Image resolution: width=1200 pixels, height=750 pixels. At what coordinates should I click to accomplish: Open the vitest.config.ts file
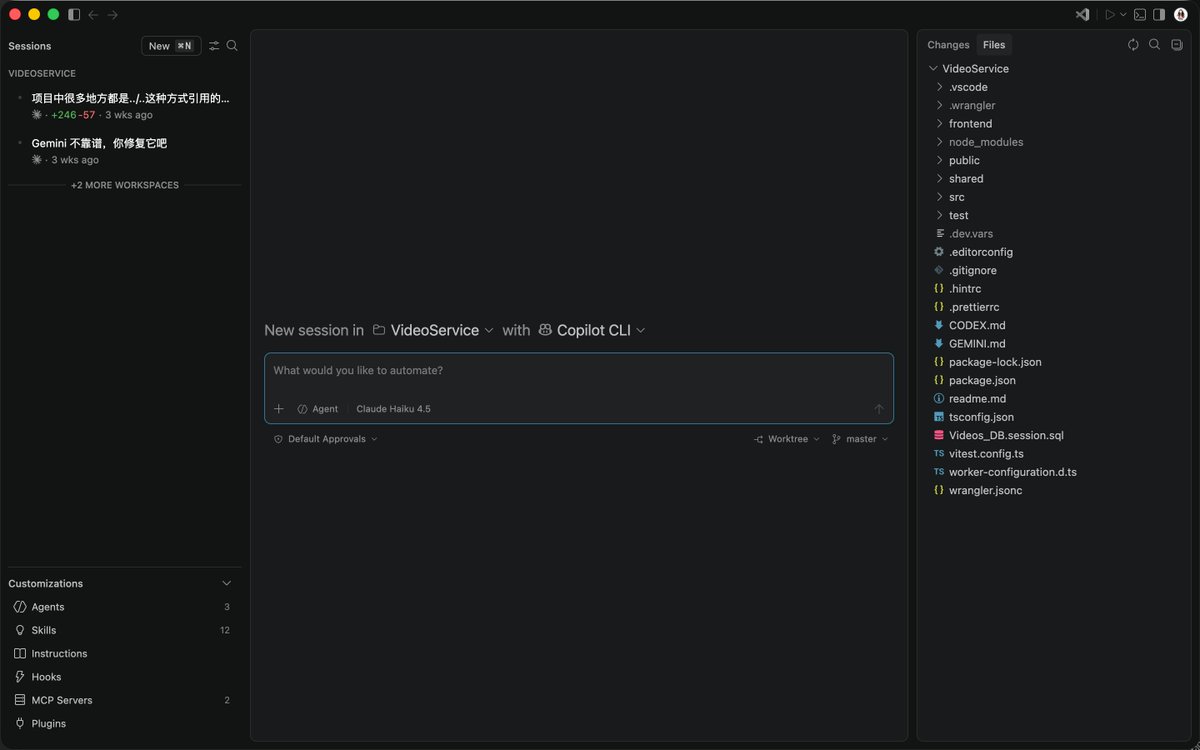click(x=1054, y=454)
